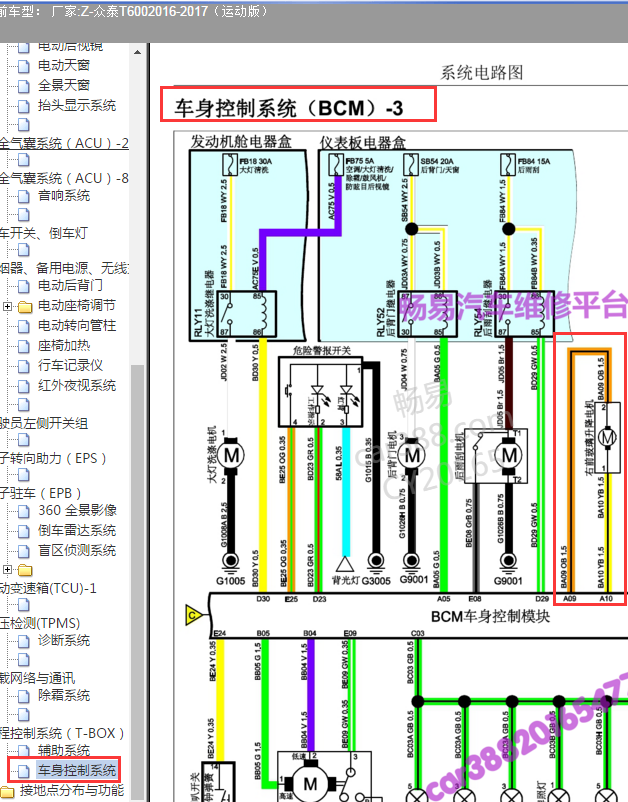Click document icon beside 盲区侦测系统

click(x=24, y=551)
